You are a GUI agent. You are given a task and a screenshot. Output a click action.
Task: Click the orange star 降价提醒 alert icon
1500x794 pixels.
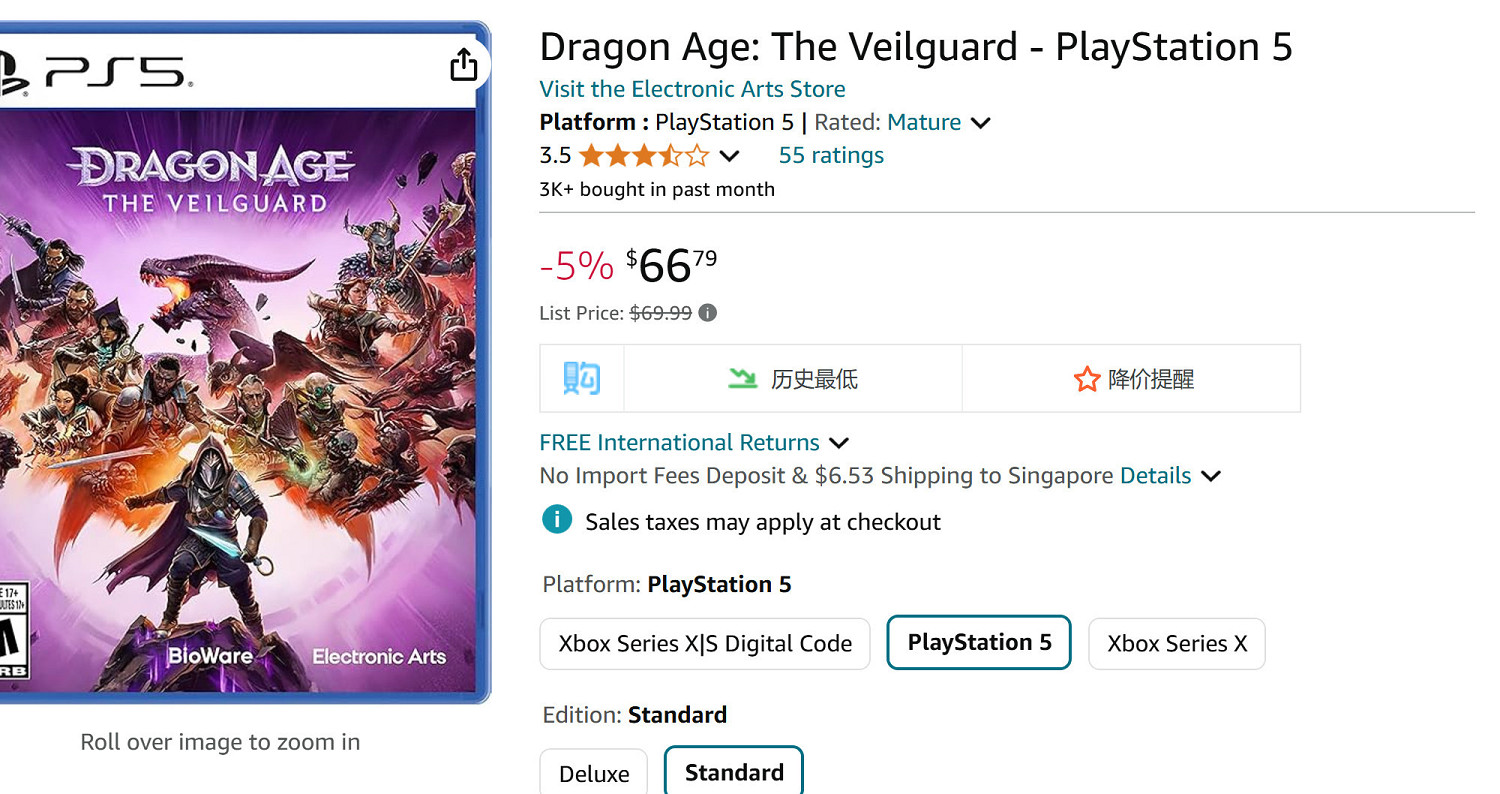tap(1086, 379)
